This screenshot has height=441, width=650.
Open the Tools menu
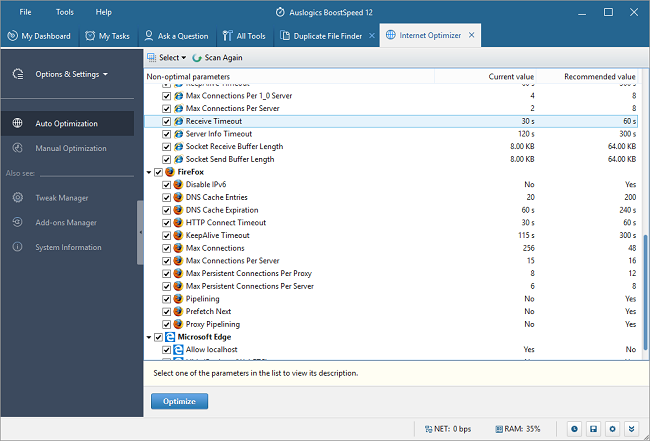65,12
